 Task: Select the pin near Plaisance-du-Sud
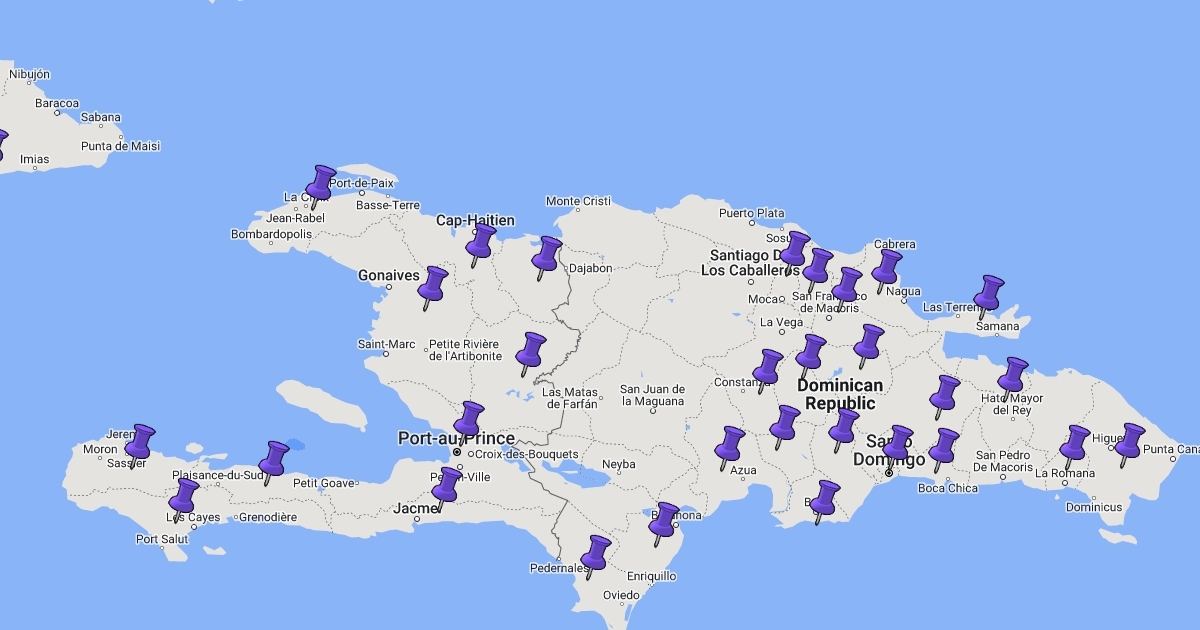coord(274,460)
